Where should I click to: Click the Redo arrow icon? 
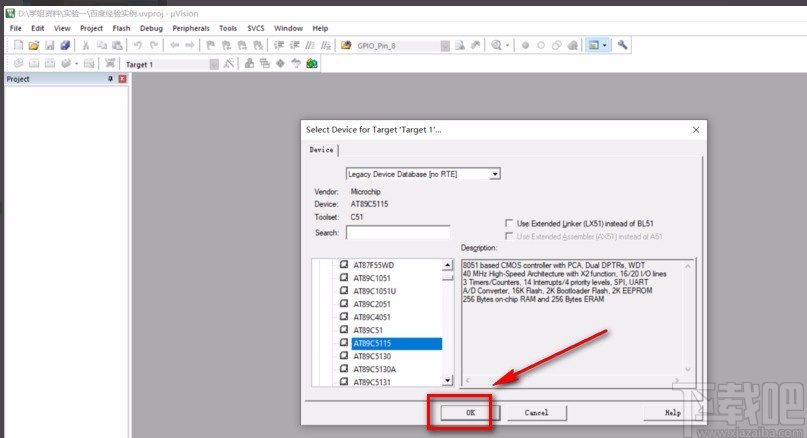tap(153, 45)
